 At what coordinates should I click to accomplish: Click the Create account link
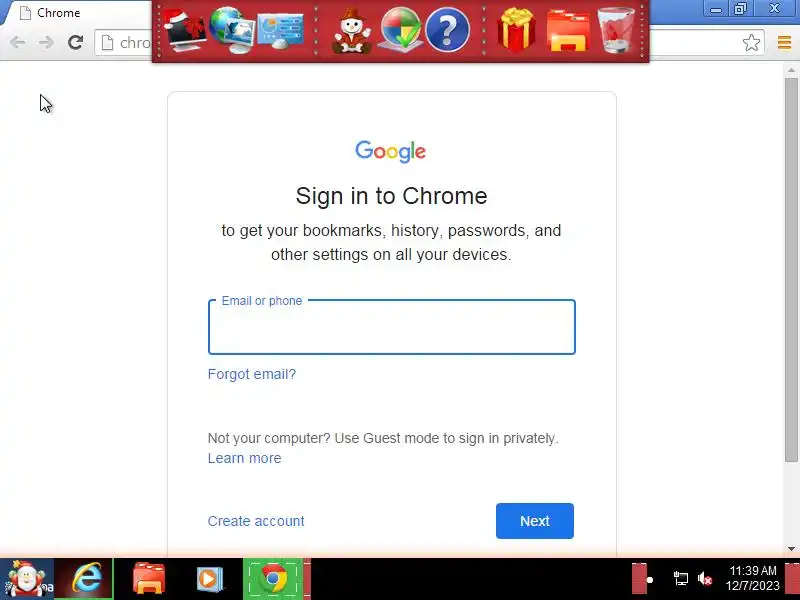tap(256, 521)
